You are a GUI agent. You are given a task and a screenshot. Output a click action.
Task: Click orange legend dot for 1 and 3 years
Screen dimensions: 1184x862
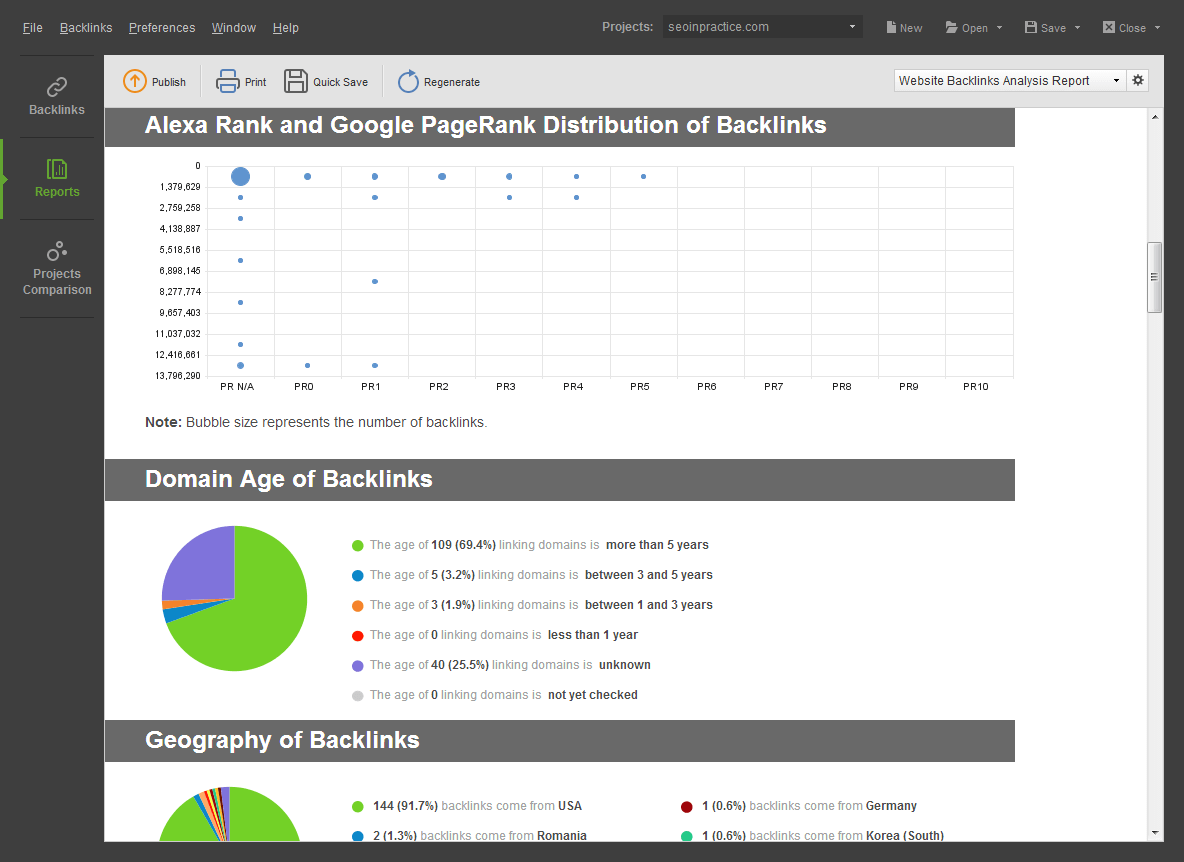point(358,605)
